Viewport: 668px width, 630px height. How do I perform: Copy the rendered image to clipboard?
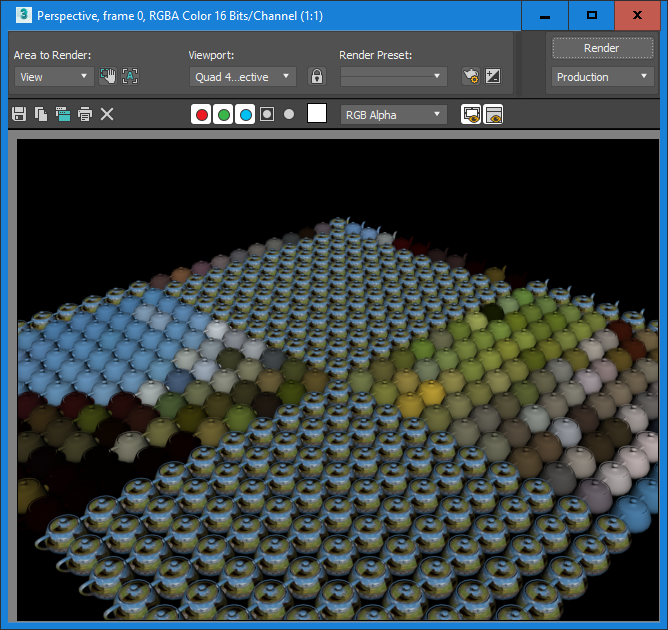pyautogui.click(x=41, y=114)
